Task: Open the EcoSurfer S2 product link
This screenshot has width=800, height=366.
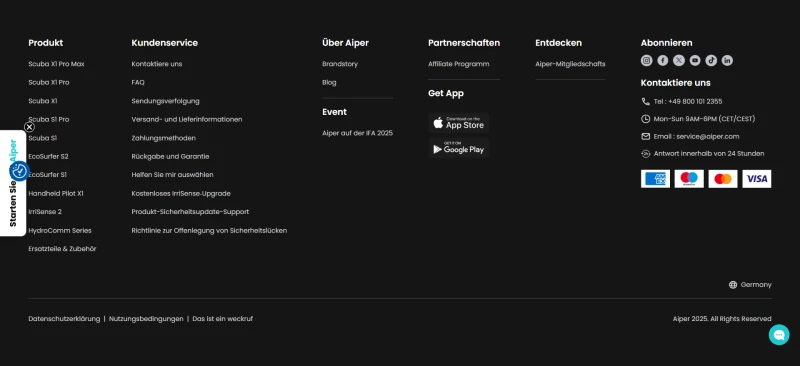Action: (x=48, y=157)
